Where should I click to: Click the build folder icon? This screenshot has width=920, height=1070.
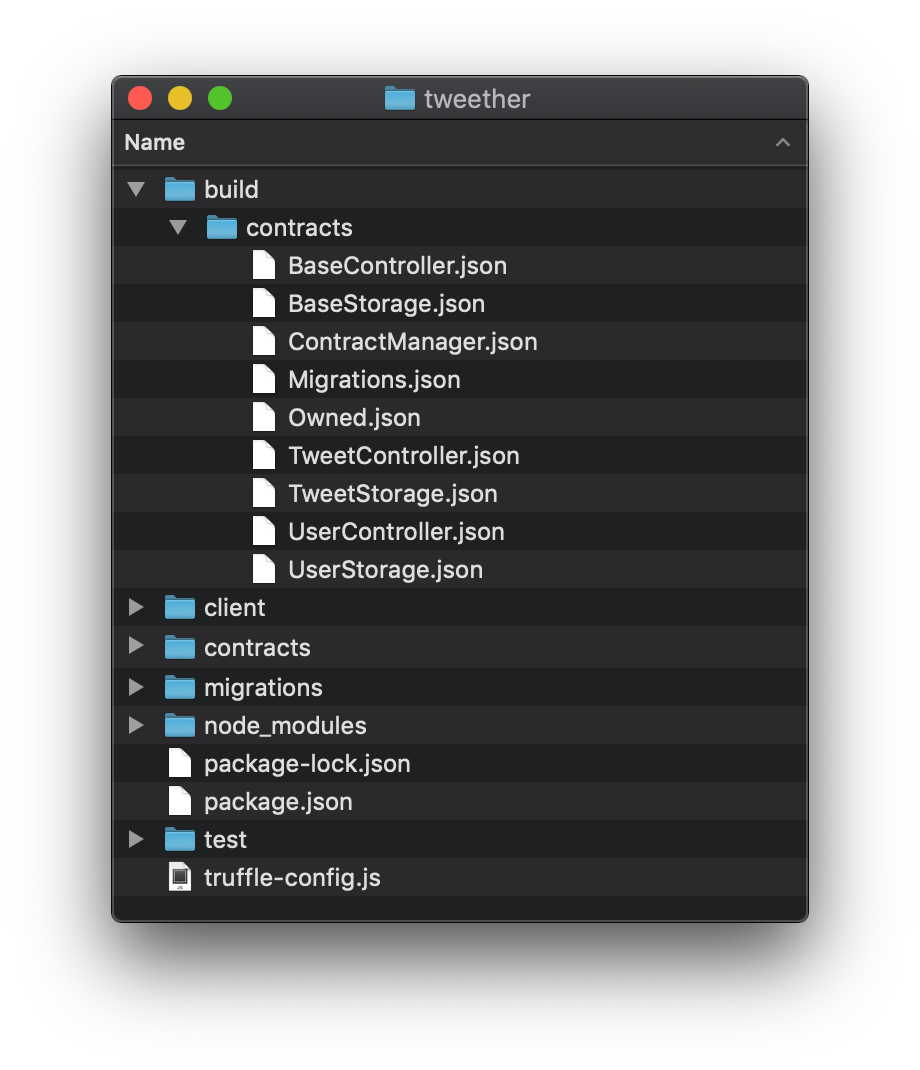[x=180, y=189]
